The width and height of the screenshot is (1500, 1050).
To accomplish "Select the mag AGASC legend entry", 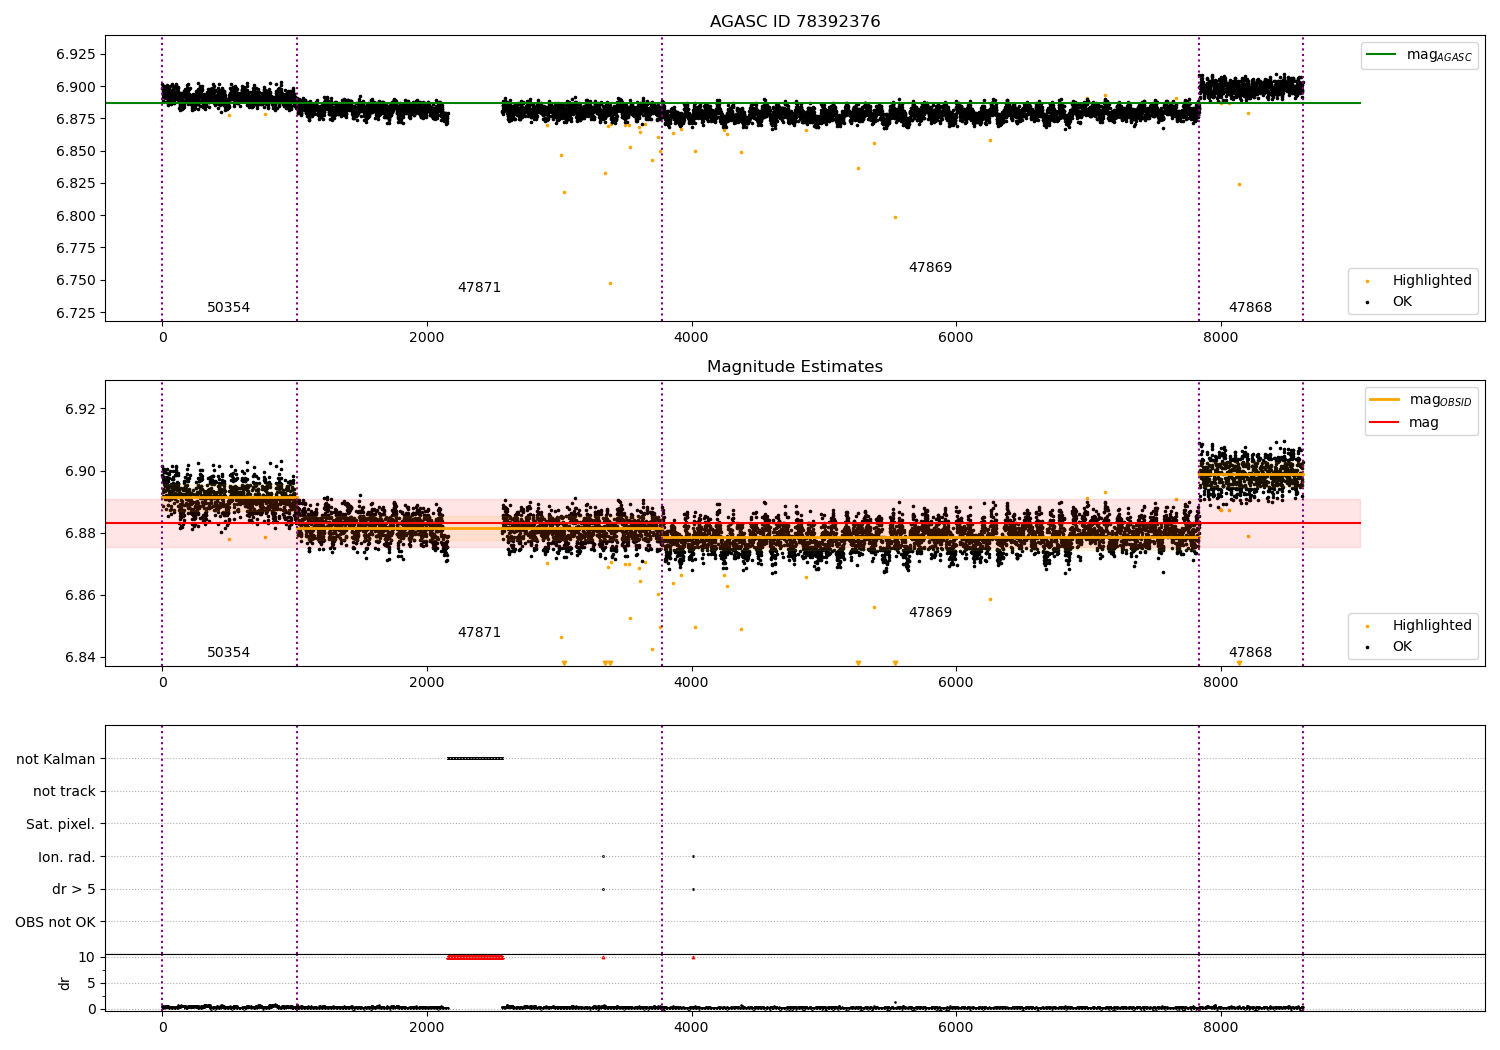I will [1419, 56].
